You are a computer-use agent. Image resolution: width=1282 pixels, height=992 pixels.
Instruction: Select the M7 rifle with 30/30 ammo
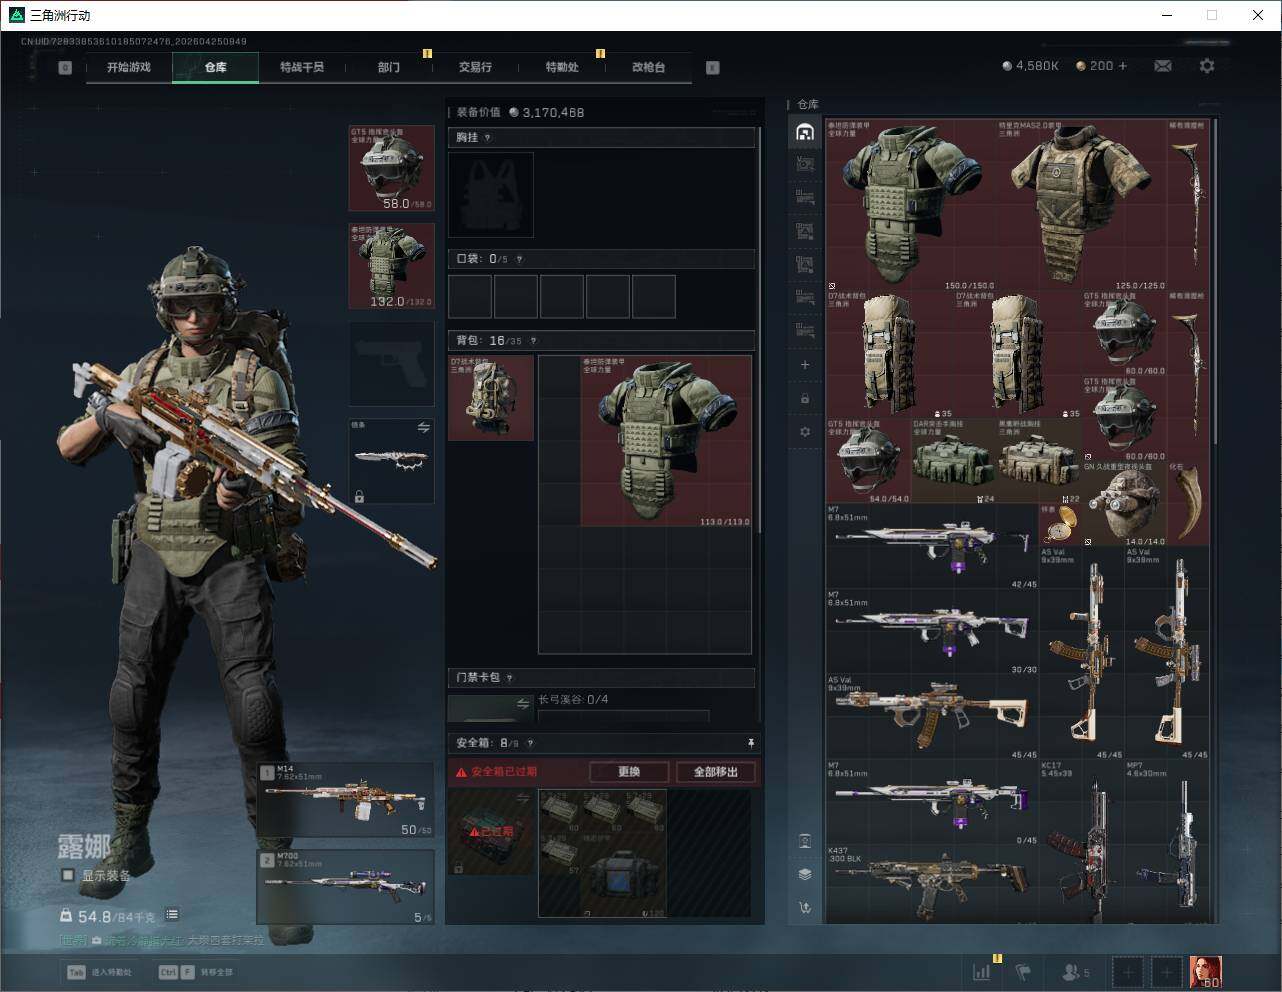click(933, 631)
